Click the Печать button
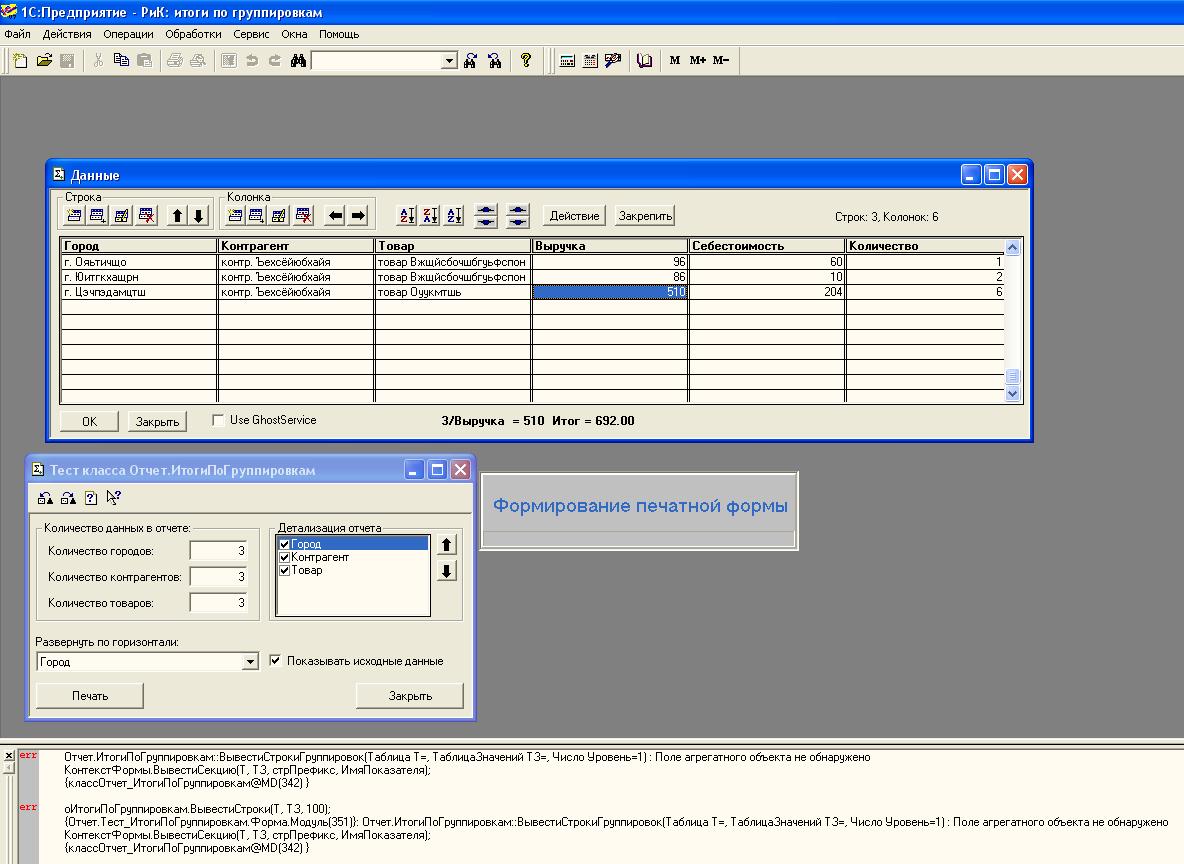 click(x=90, y=696)
